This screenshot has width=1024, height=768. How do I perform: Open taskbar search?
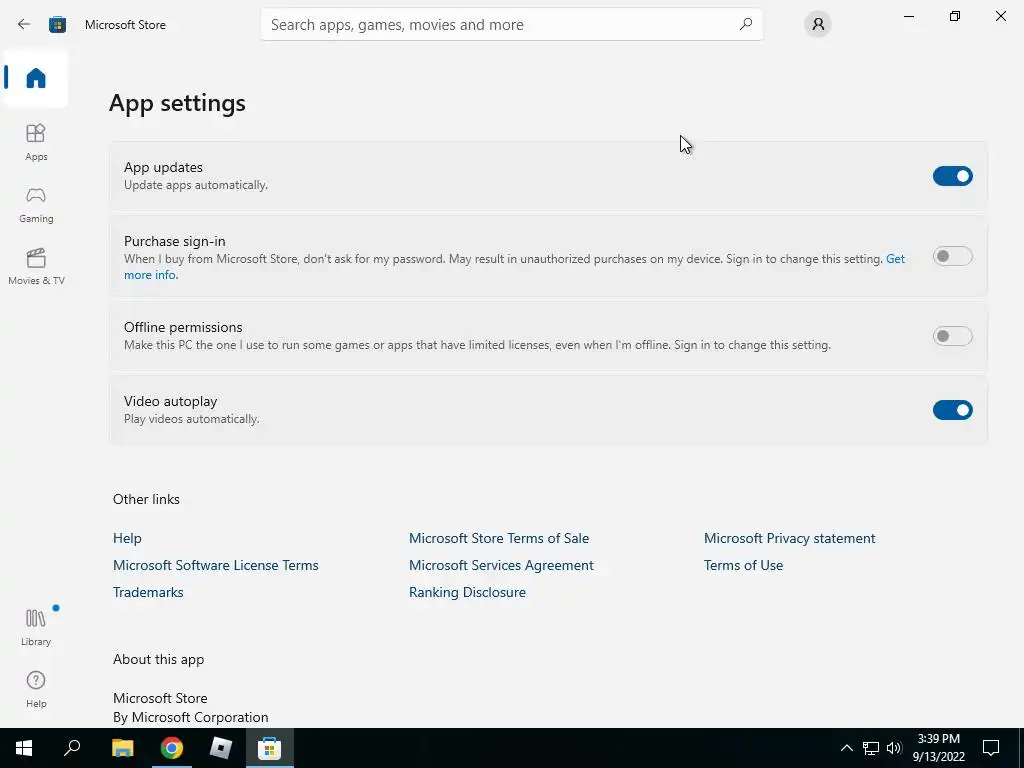click(72, 748)
